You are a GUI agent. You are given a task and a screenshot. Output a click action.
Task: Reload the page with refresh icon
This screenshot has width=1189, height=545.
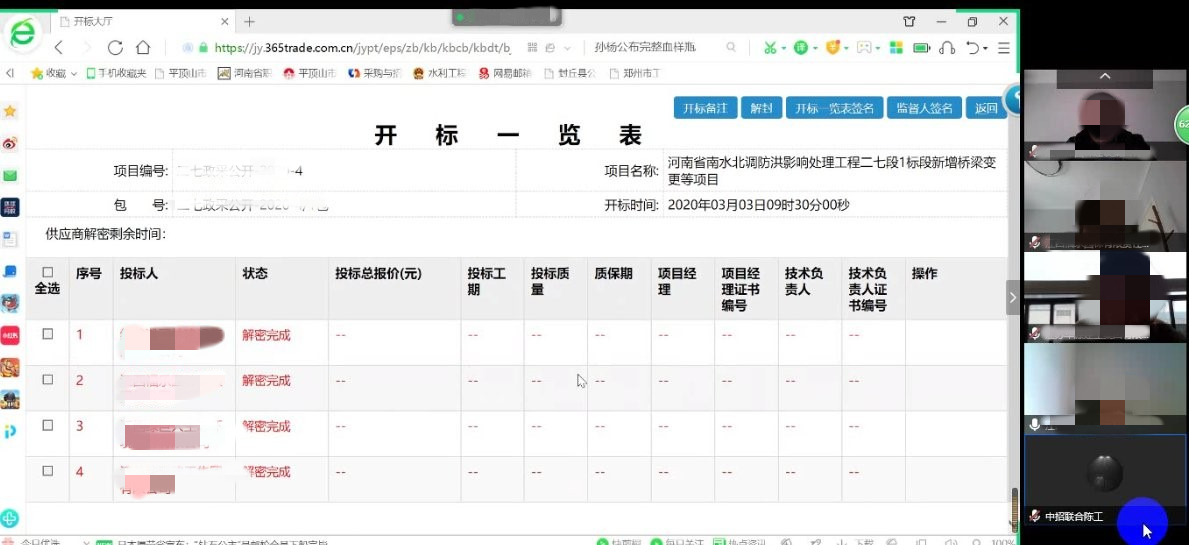115,47
